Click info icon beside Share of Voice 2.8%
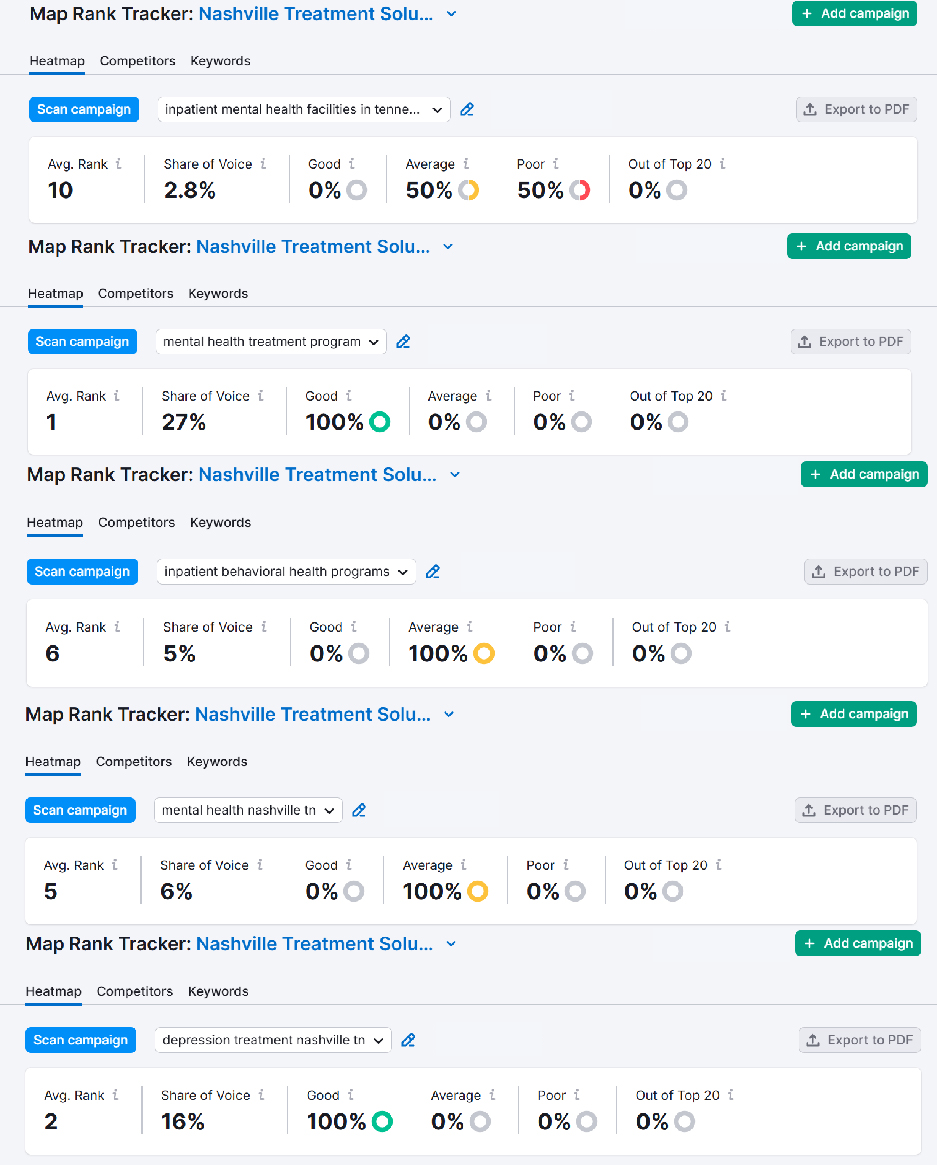This screenshot has width=937, height=1165. pyautogui.click(x=263, y=164)
